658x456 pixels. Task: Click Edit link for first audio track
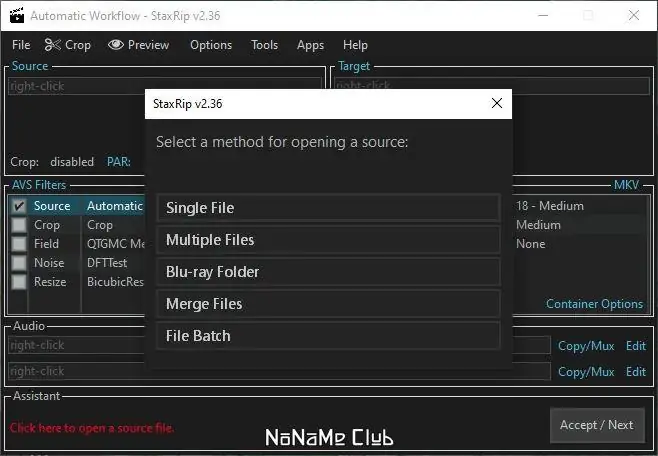point(636,346)
